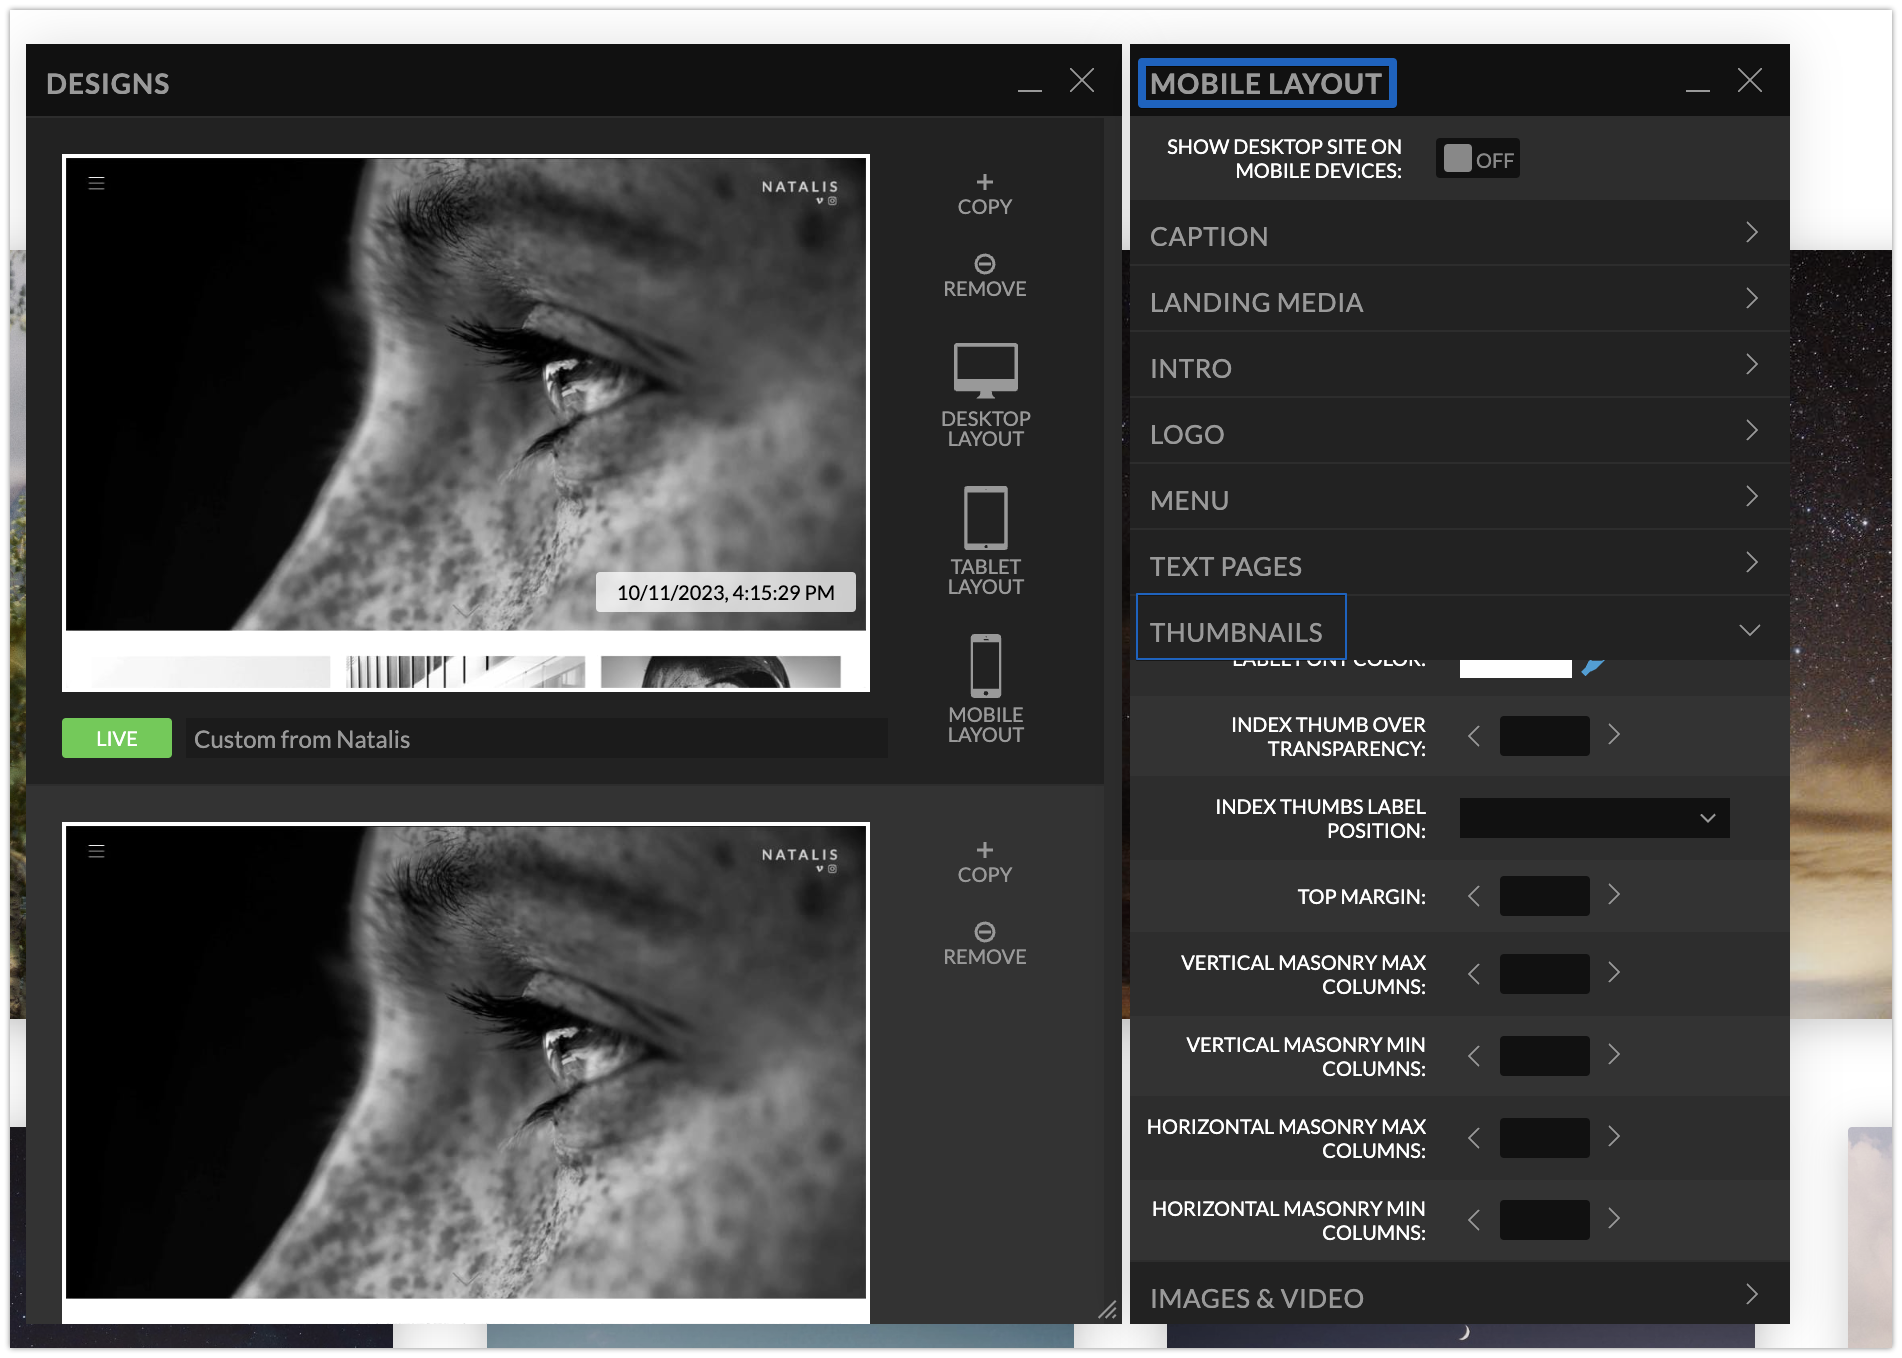
Task: Increase Vertical Masonry Max Columns
Action: click(x=1614, y=973)
